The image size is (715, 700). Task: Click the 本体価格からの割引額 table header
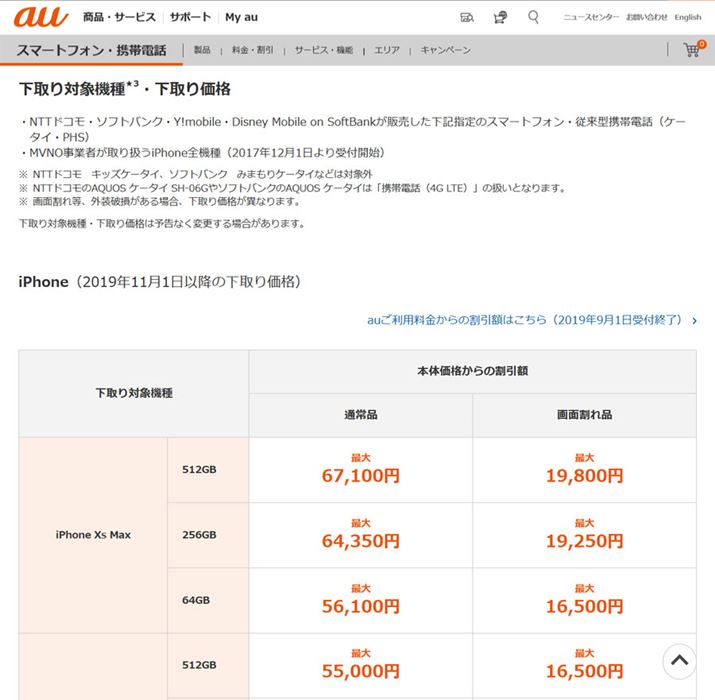[x=472, y=371]
